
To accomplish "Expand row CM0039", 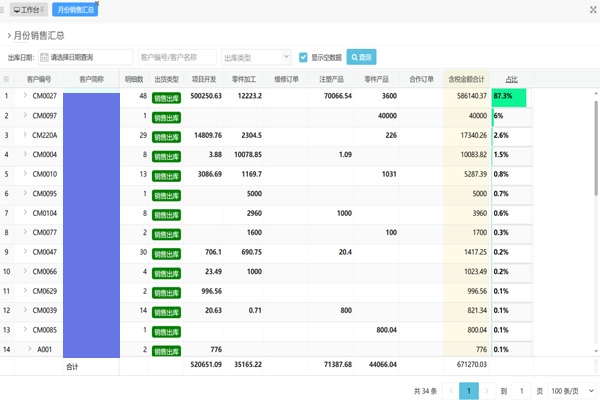I will pyautogui.click(x=25, y=309).
